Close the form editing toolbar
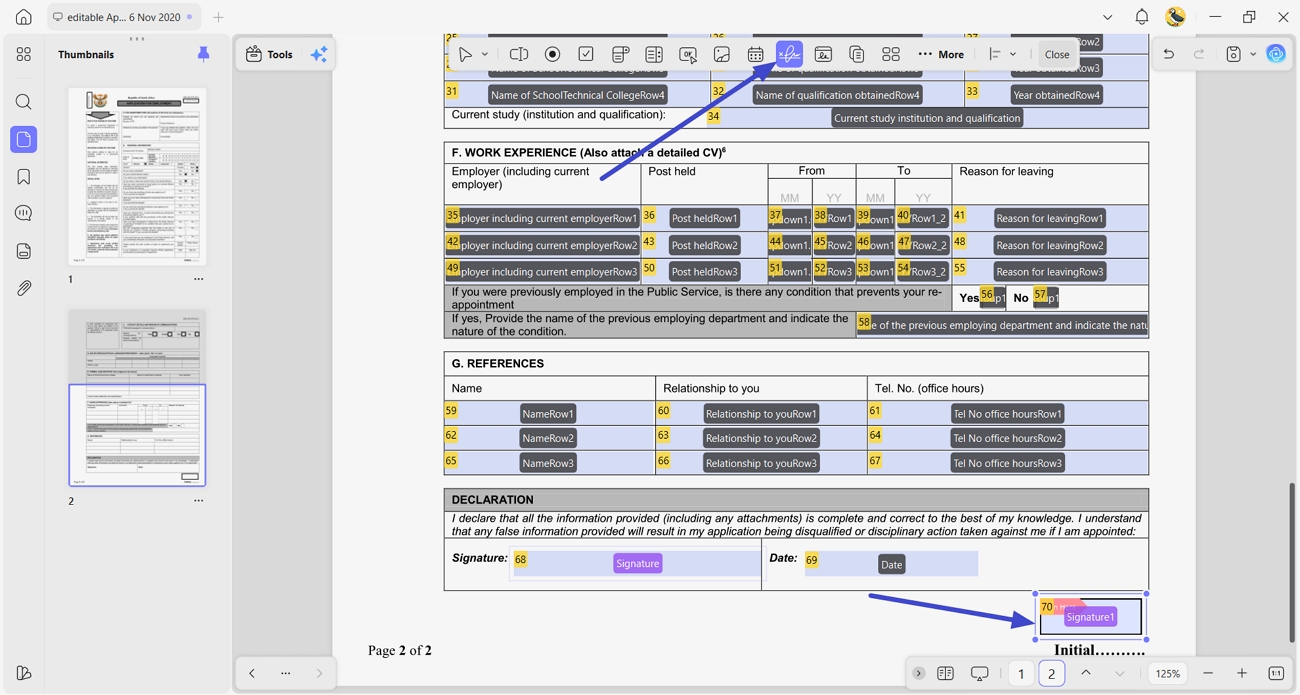1300x695 pixels. (1057, 54)
